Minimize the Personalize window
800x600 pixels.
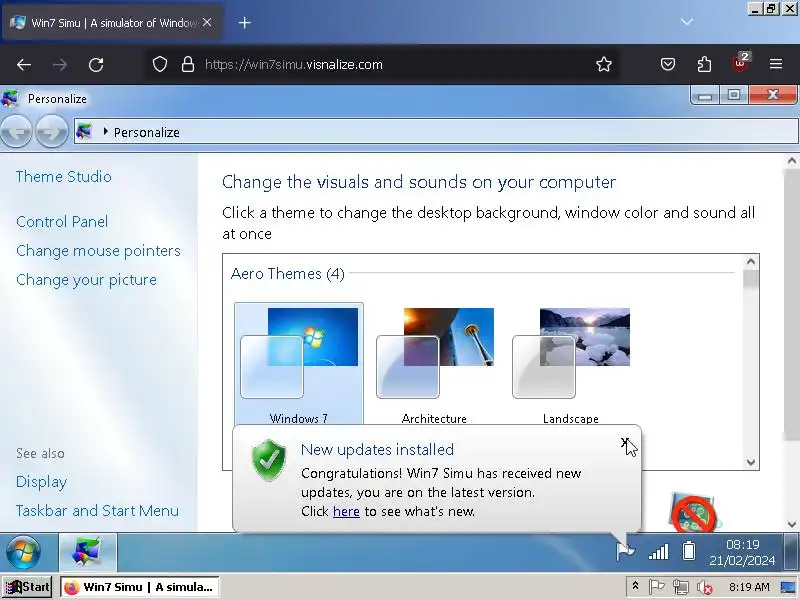pyautogui.click(x=705, y=95)
